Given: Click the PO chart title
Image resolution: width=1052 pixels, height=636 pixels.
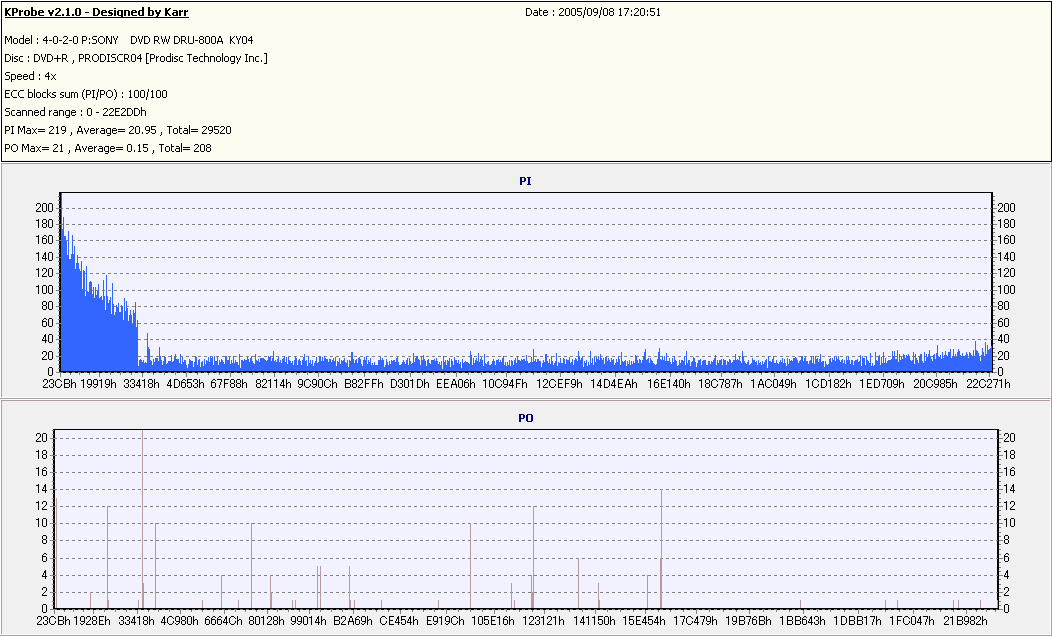Looking at the screenshot, I should [x=525, y=418].
